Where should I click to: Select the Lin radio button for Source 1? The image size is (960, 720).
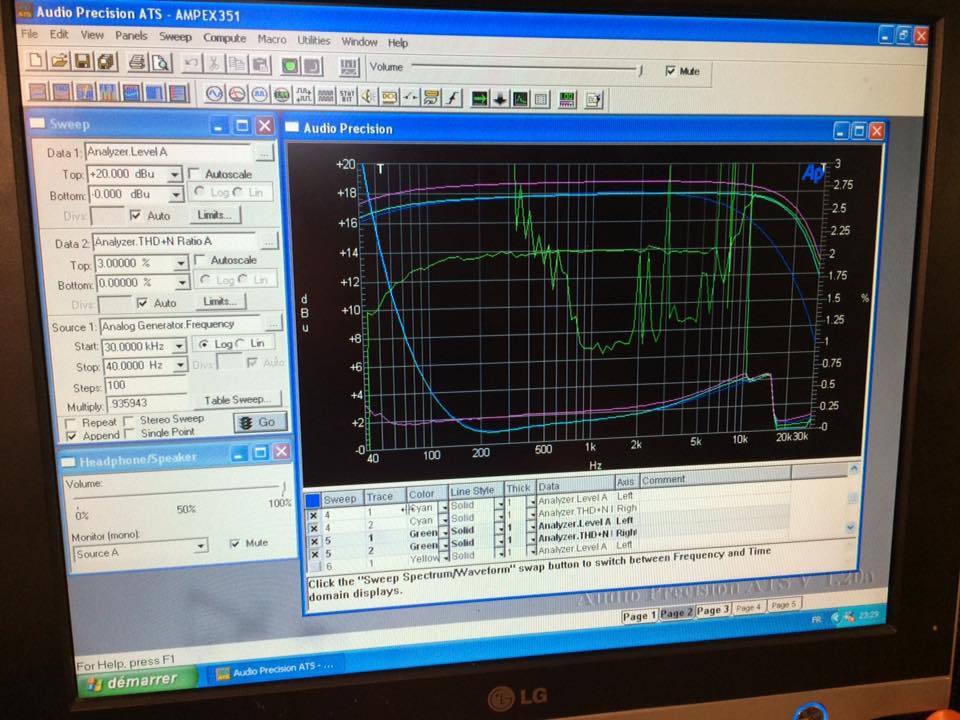pyautogui.click(x=239, y=343)
